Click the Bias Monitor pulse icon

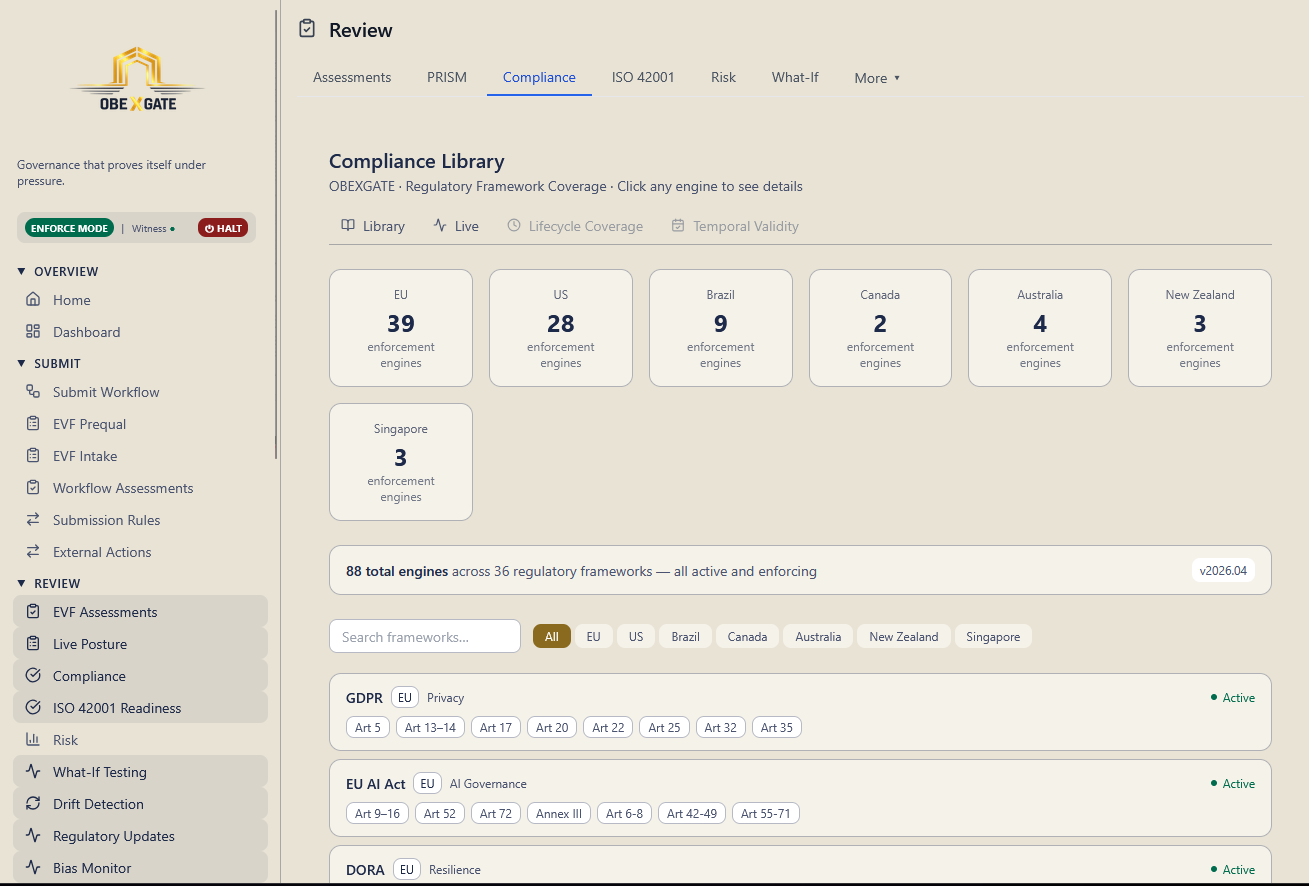[x=33, y=868]
